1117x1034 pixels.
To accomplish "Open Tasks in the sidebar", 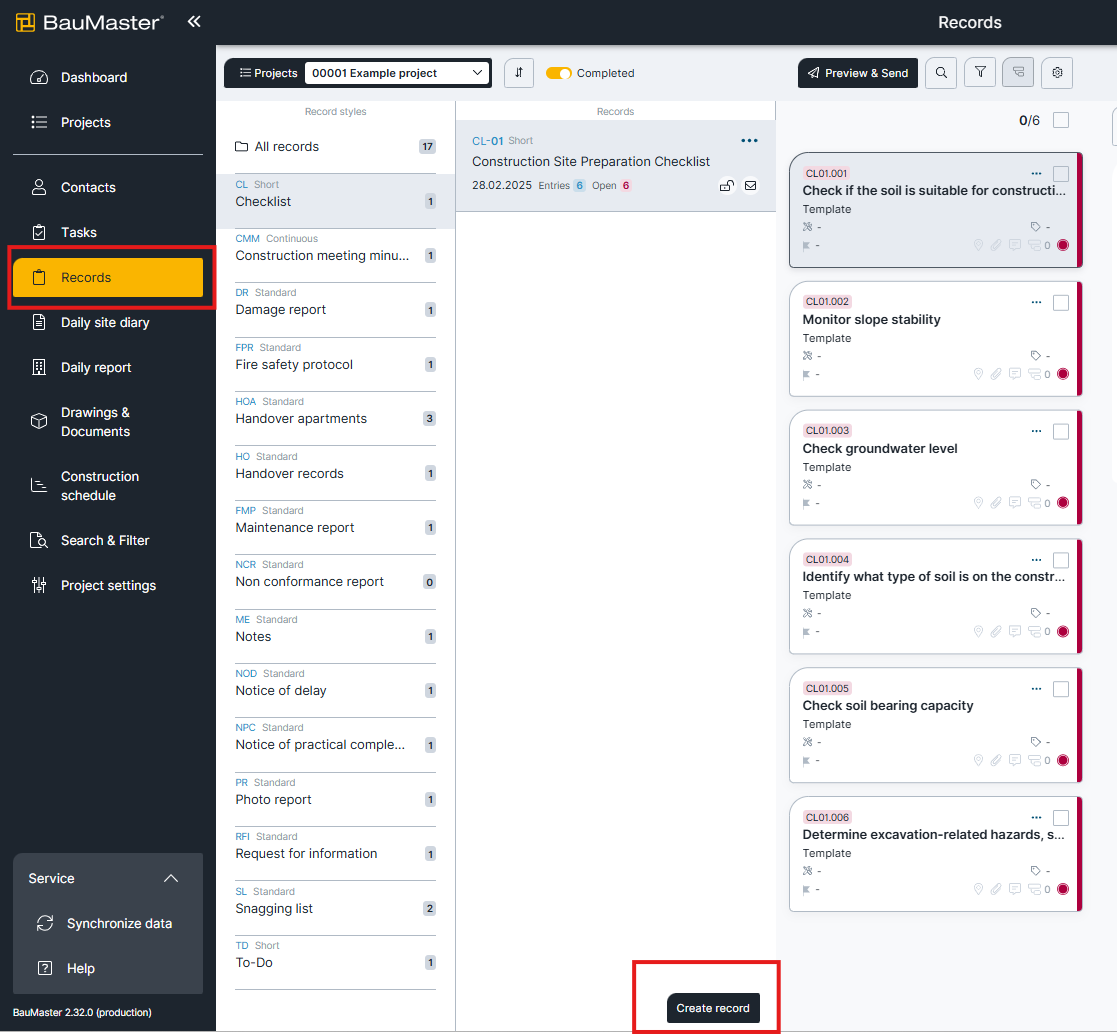I will tap(108, 232).
